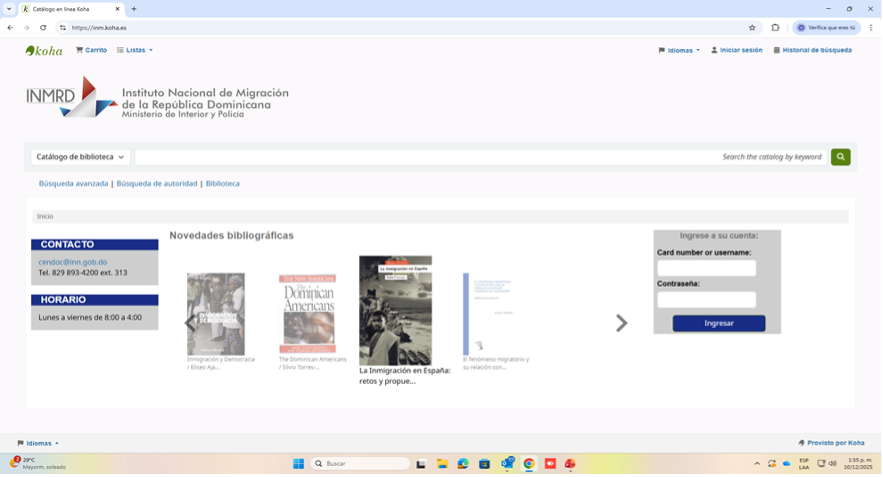Screen dimensions: 883x477
Task: Expand Catálogo de biblioteca search selector
Action: point(81,157)
